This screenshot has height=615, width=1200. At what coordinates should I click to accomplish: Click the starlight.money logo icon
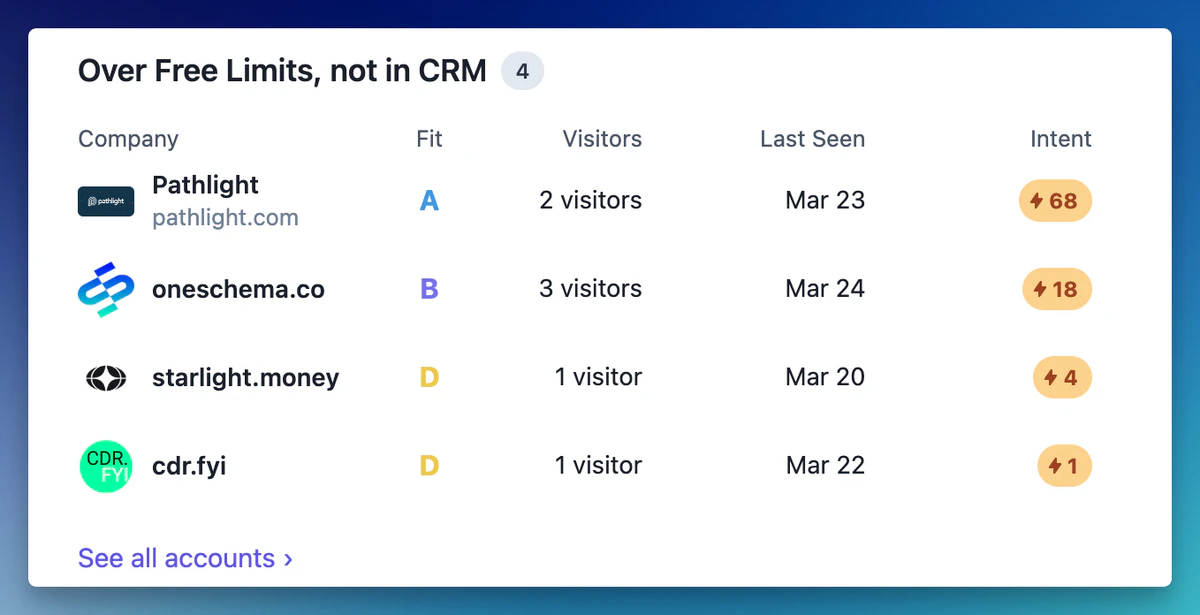(106, 378)
